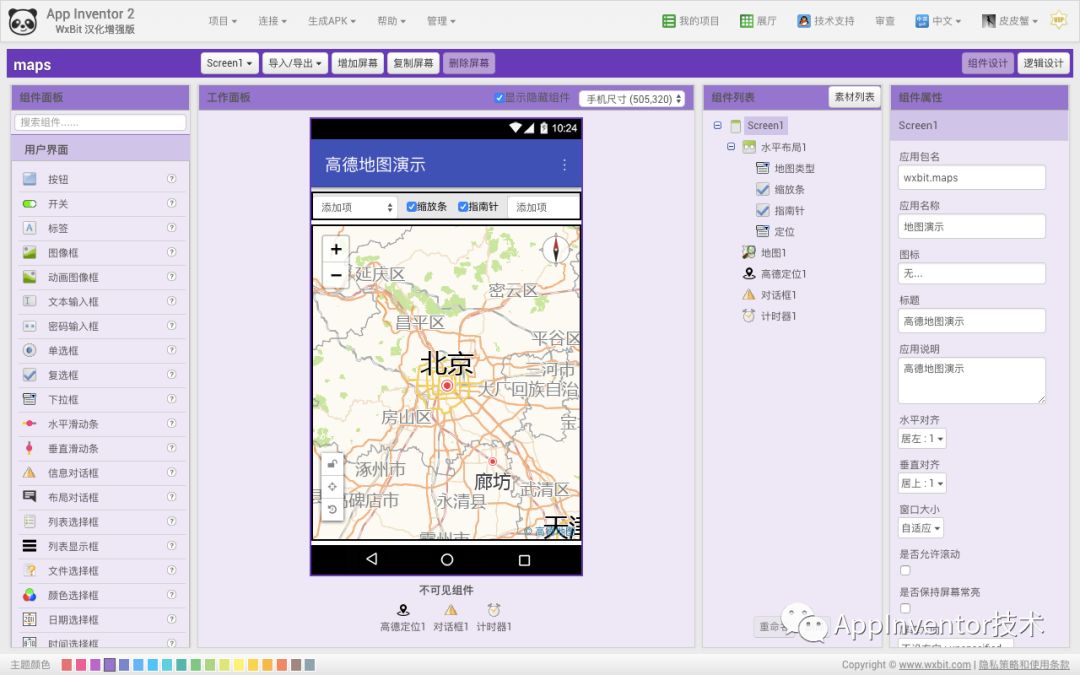The width and height of the screenshot is (1080, 675).
Task: Click the Android back triangle in preview
Action: pos(372,559)
